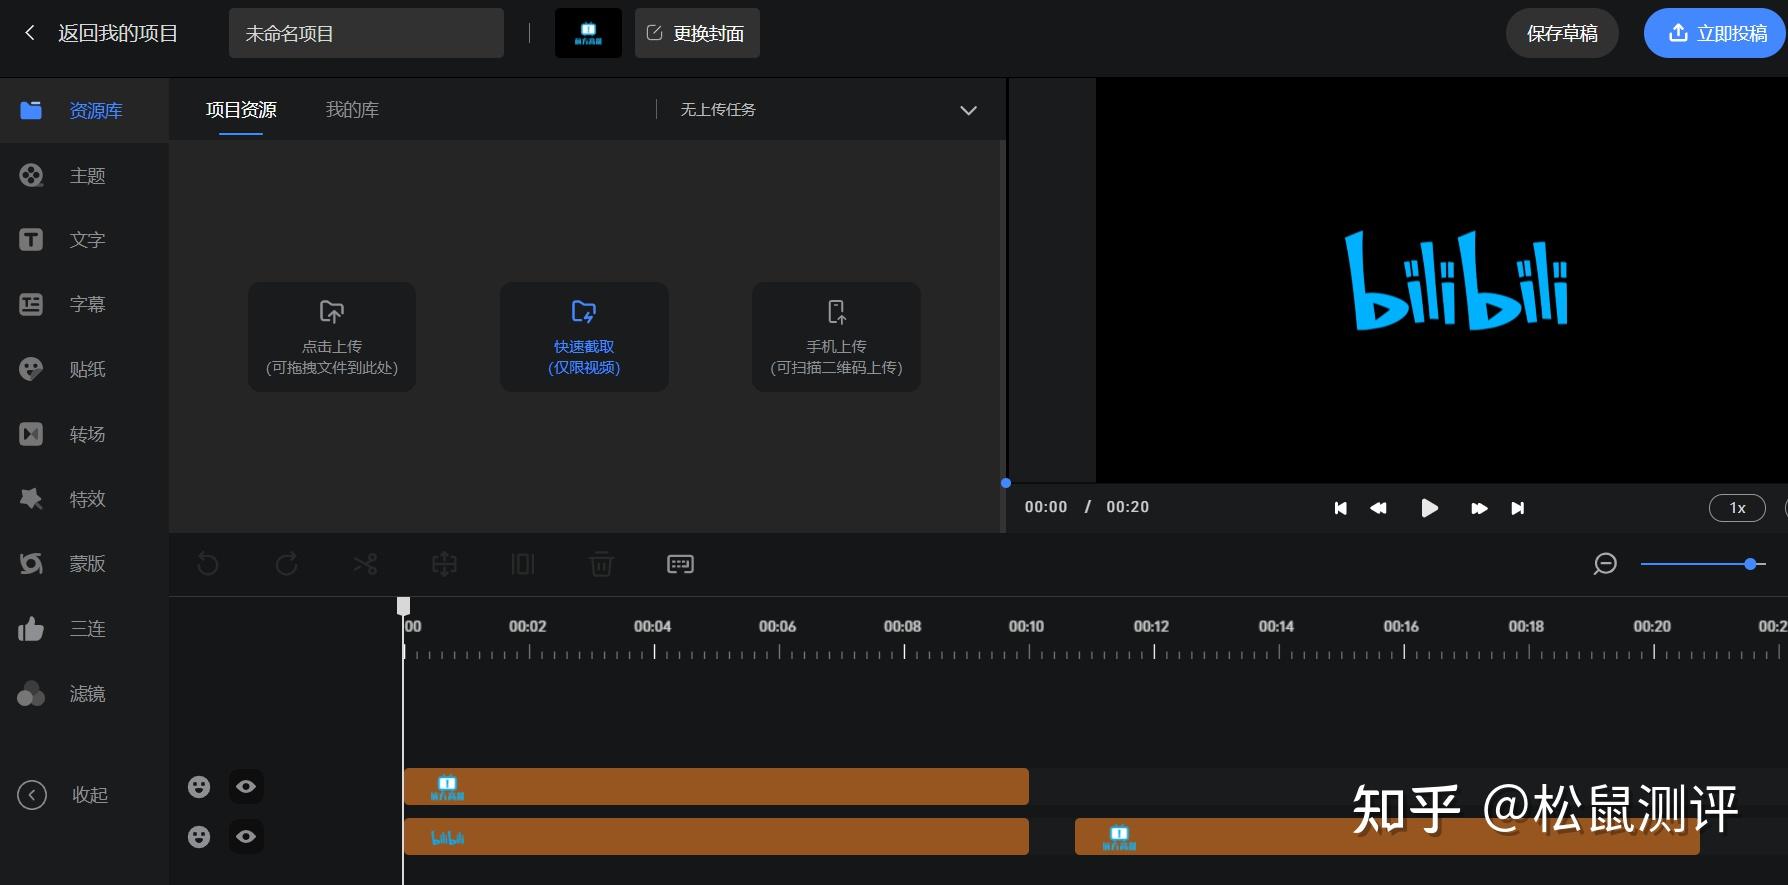Rewind the preview playback
This screenshot has height=885, width=1788.
coord(1378,508)
